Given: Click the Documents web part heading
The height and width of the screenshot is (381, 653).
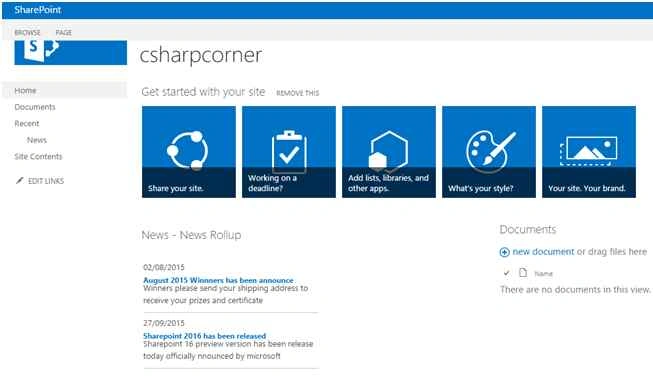Looking at the screenshot, I should pos(528,229).
